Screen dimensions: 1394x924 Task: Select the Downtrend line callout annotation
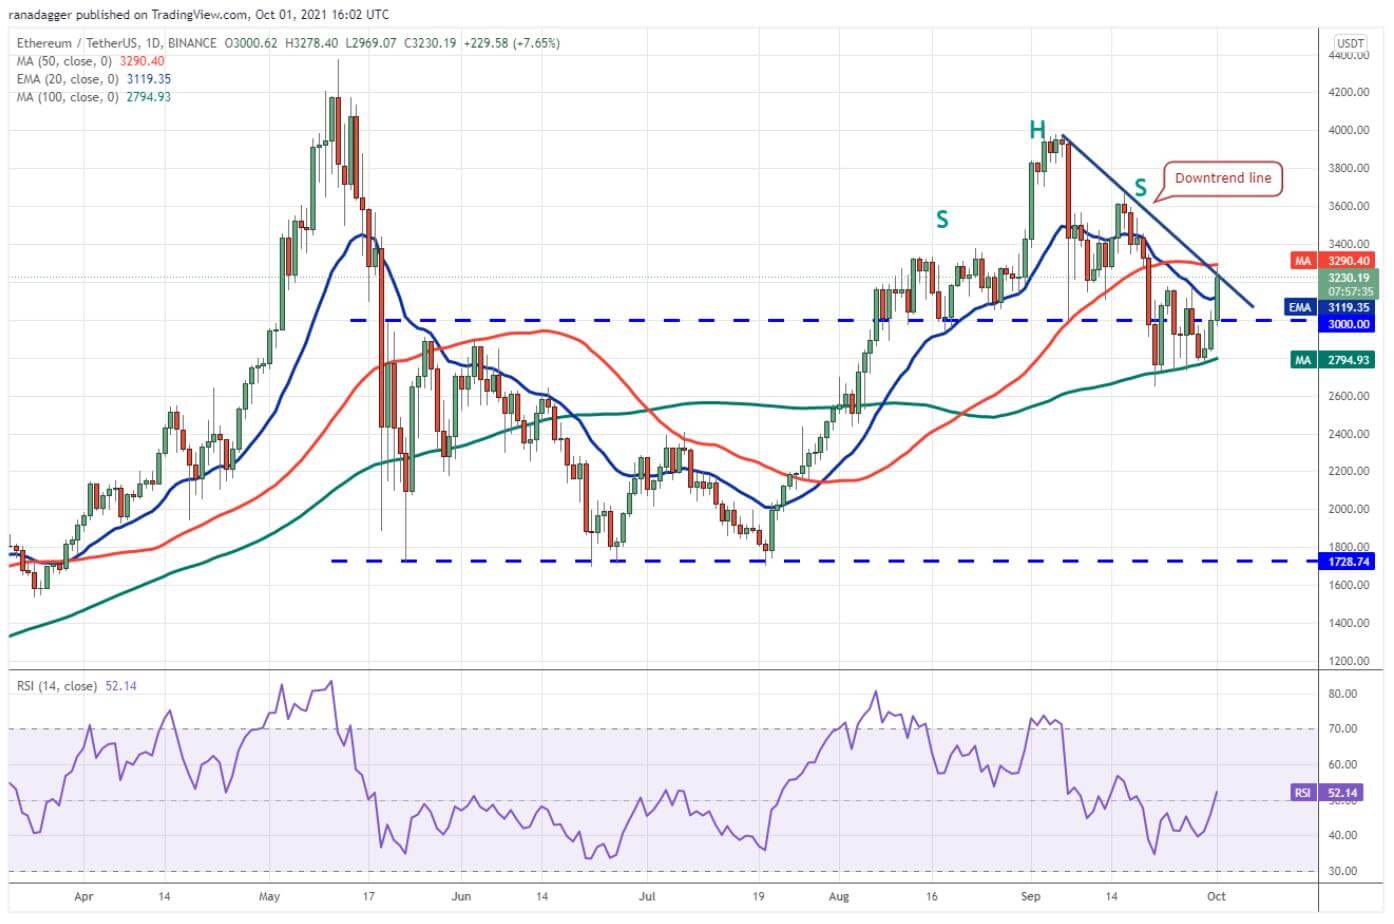(1223, 178)
